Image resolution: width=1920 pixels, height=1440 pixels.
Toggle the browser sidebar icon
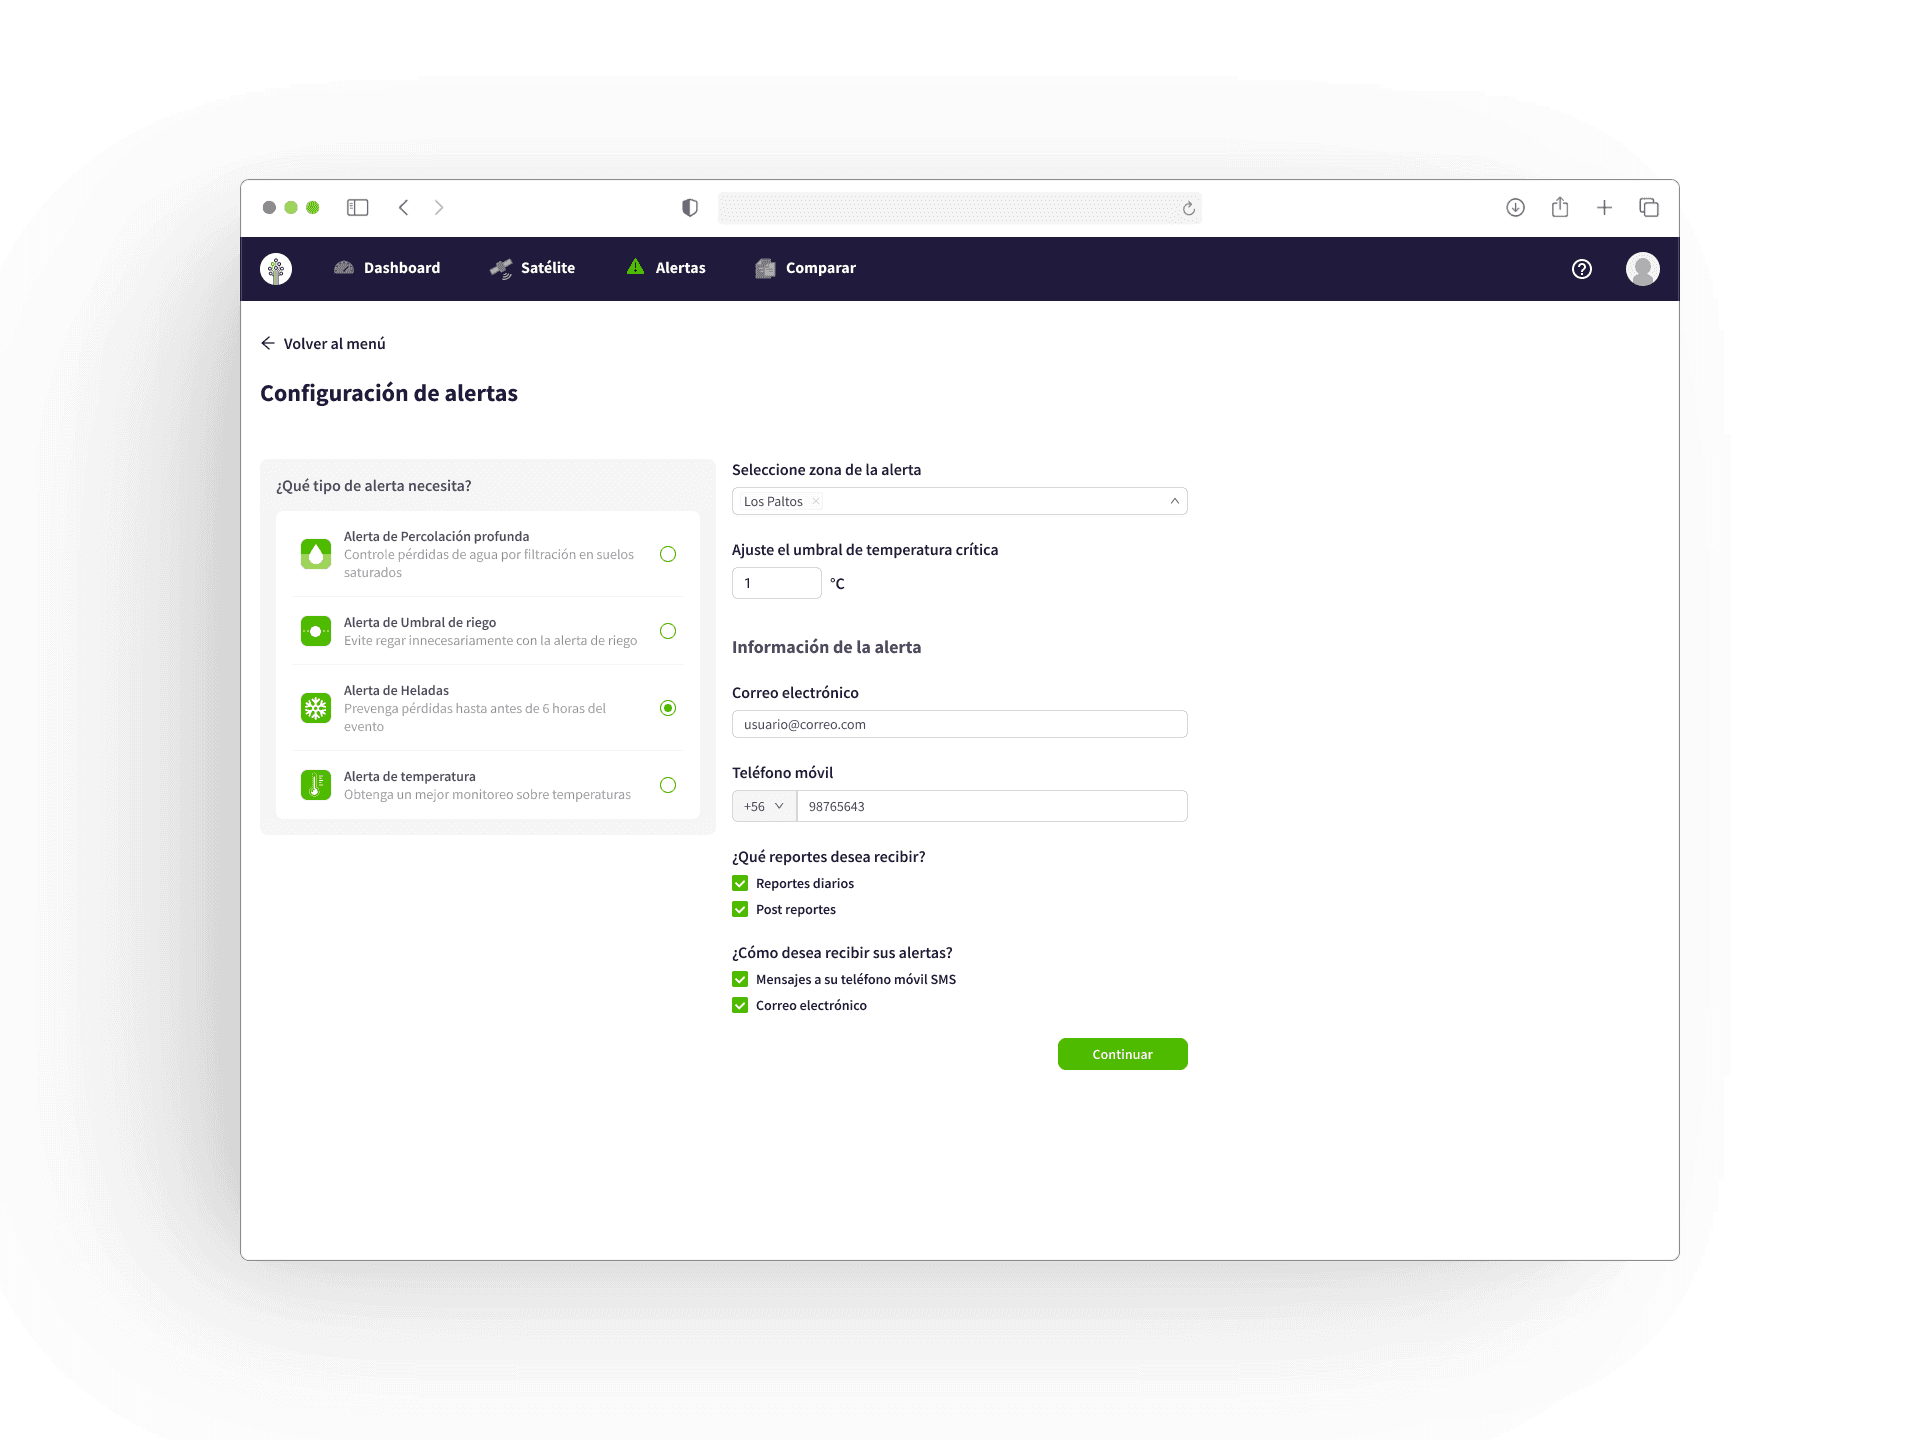point(357,207)
